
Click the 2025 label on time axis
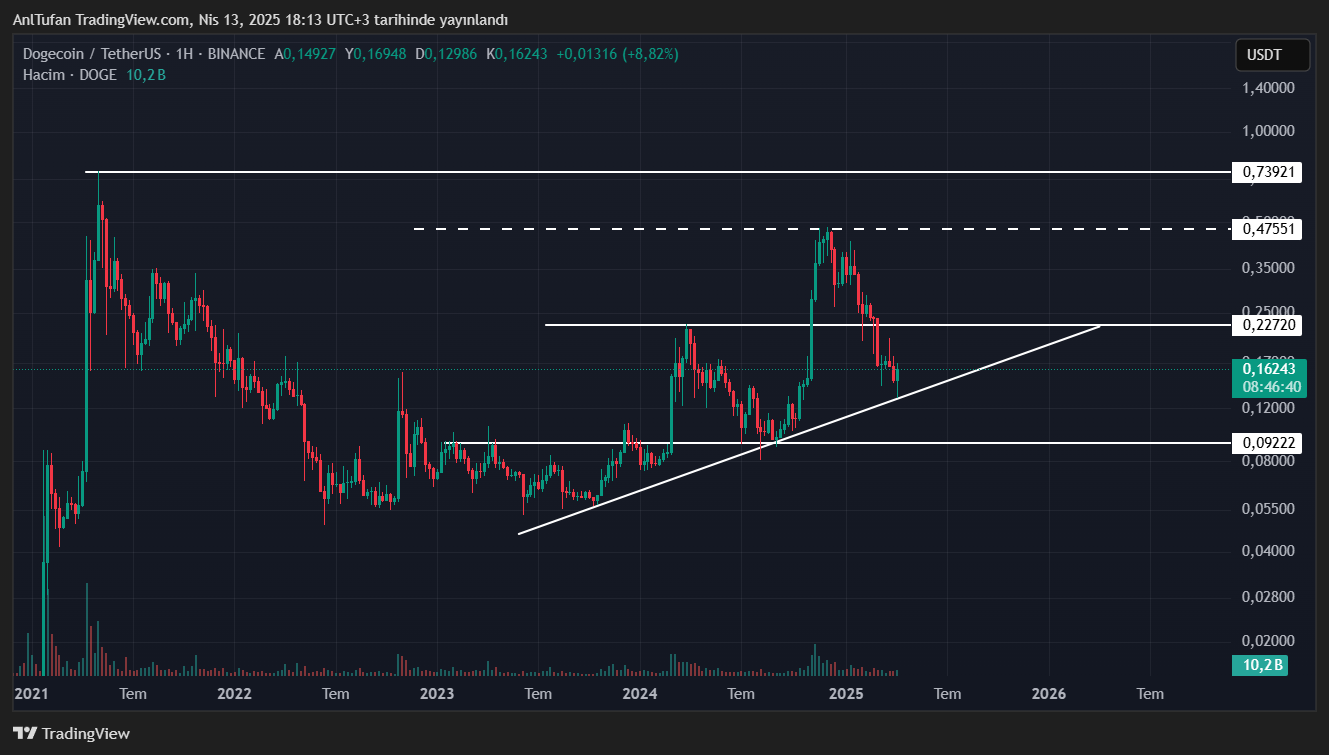[x=846, y=693]
